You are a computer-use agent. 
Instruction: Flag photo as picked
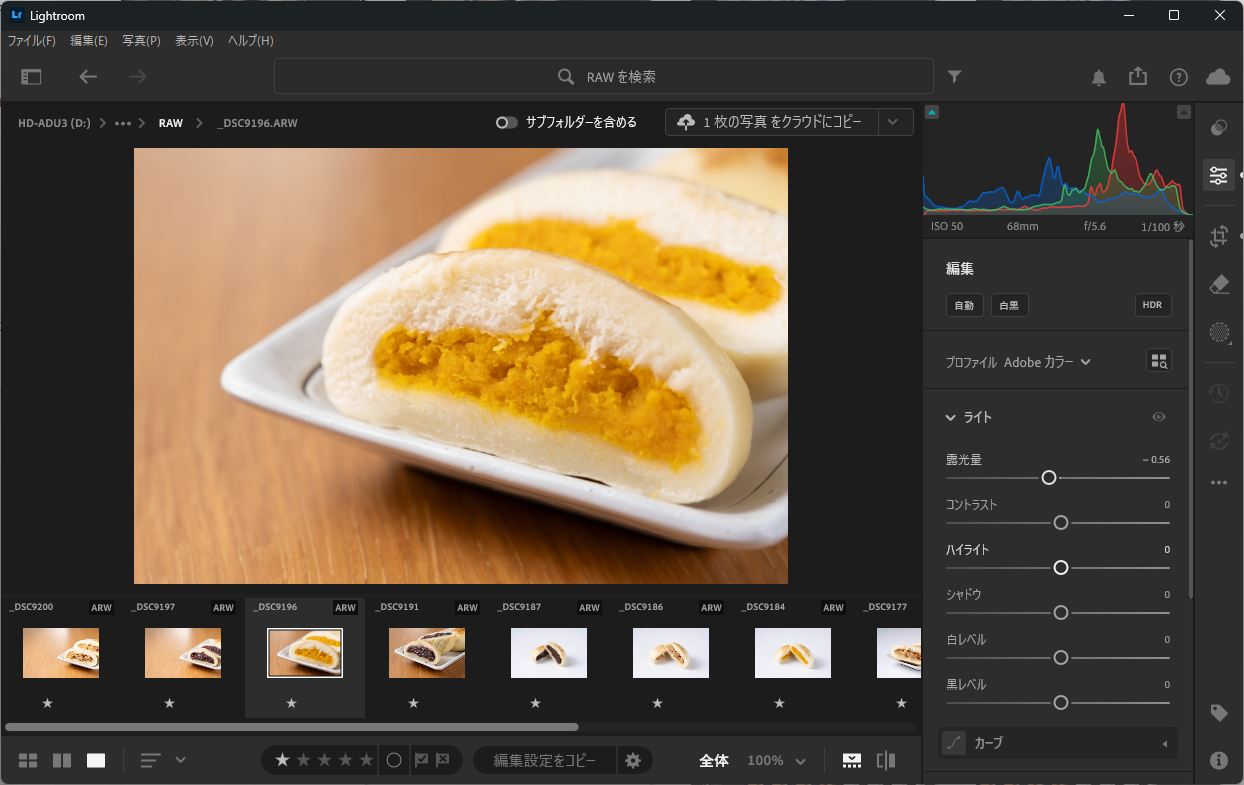tap(421, 760)
